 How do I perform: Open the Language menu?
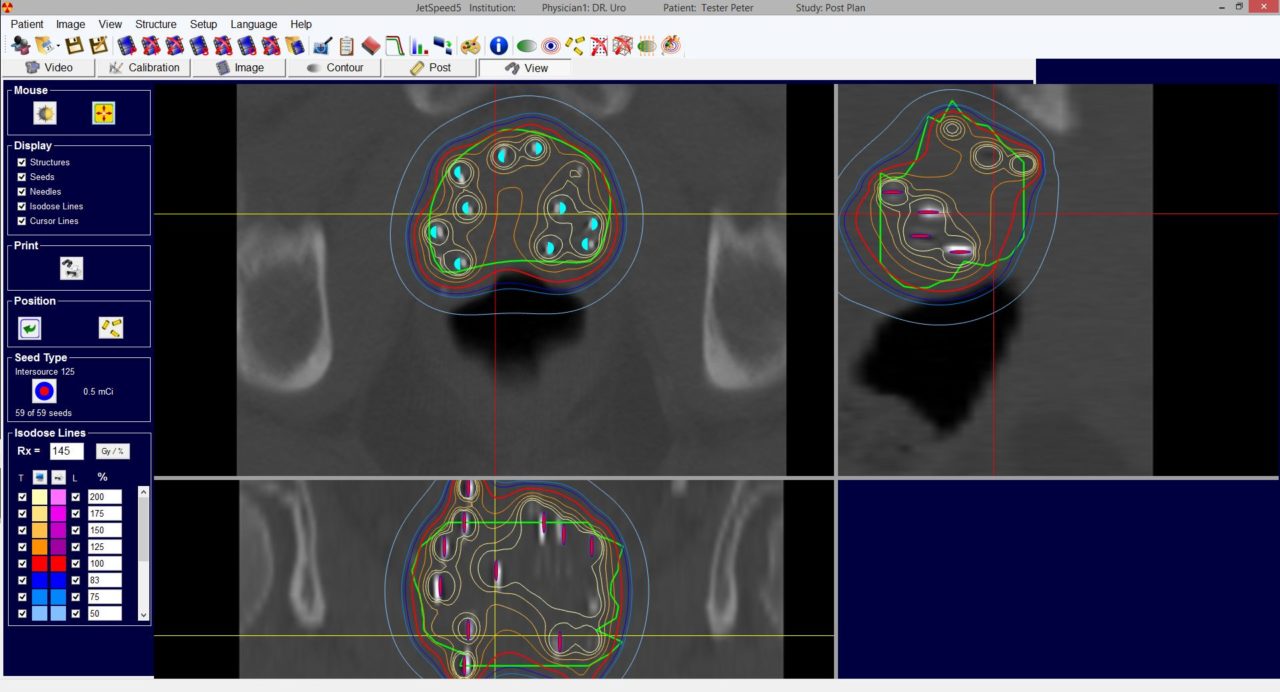pos(253,24)
